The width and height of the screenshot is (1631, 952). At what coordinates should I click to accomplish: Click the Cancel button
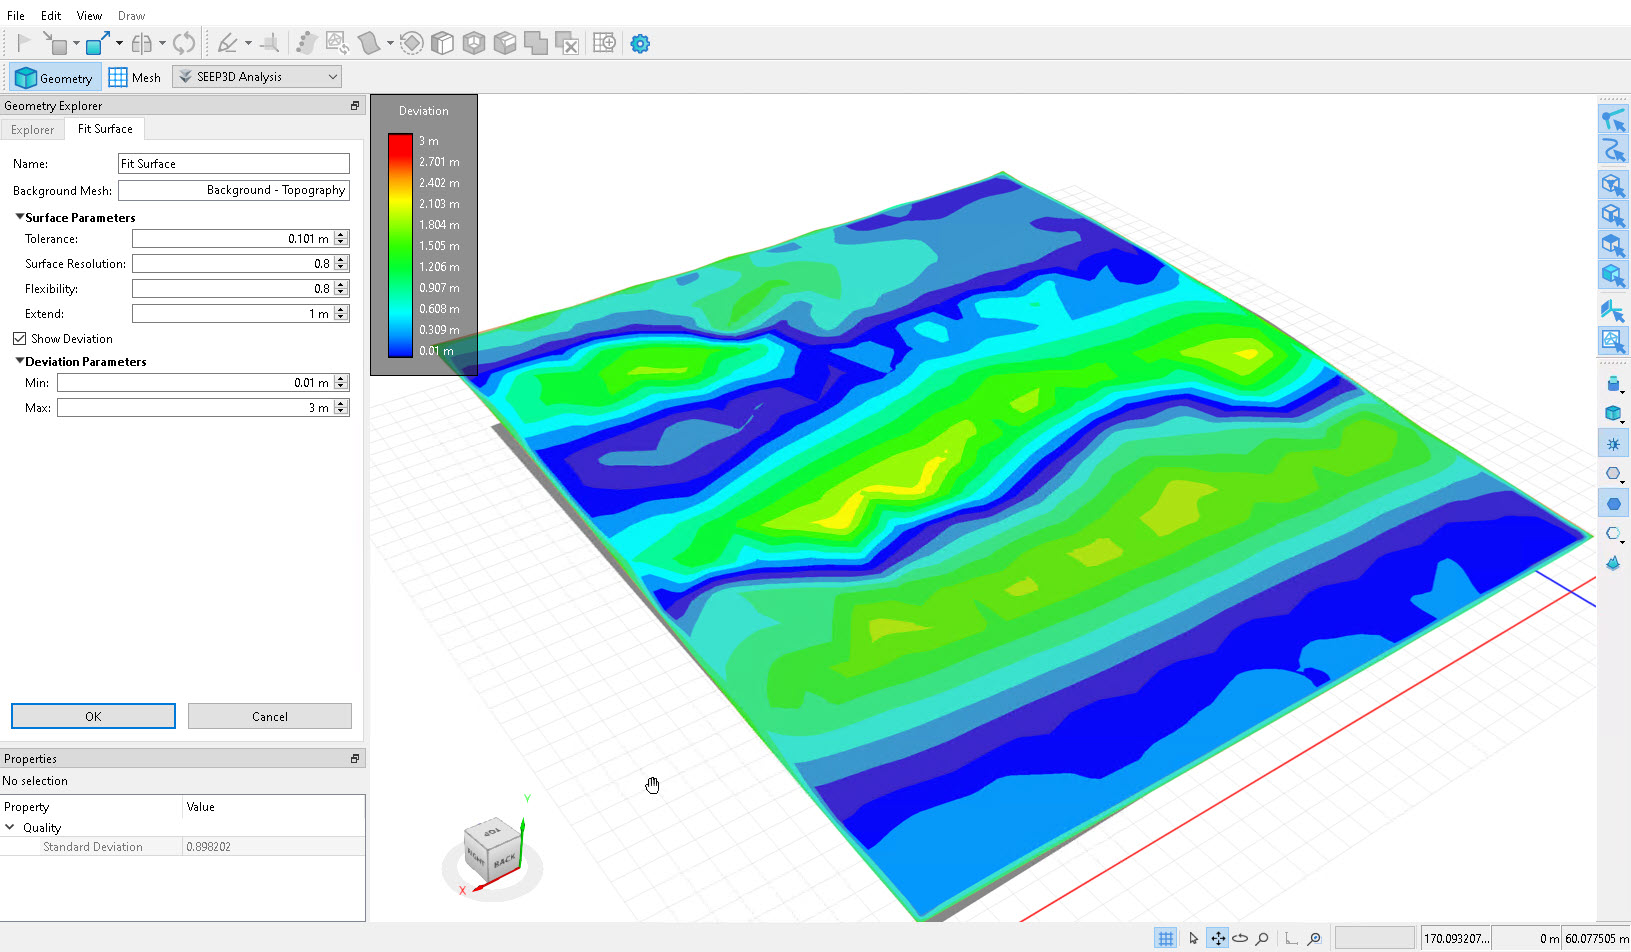point(269,716)
